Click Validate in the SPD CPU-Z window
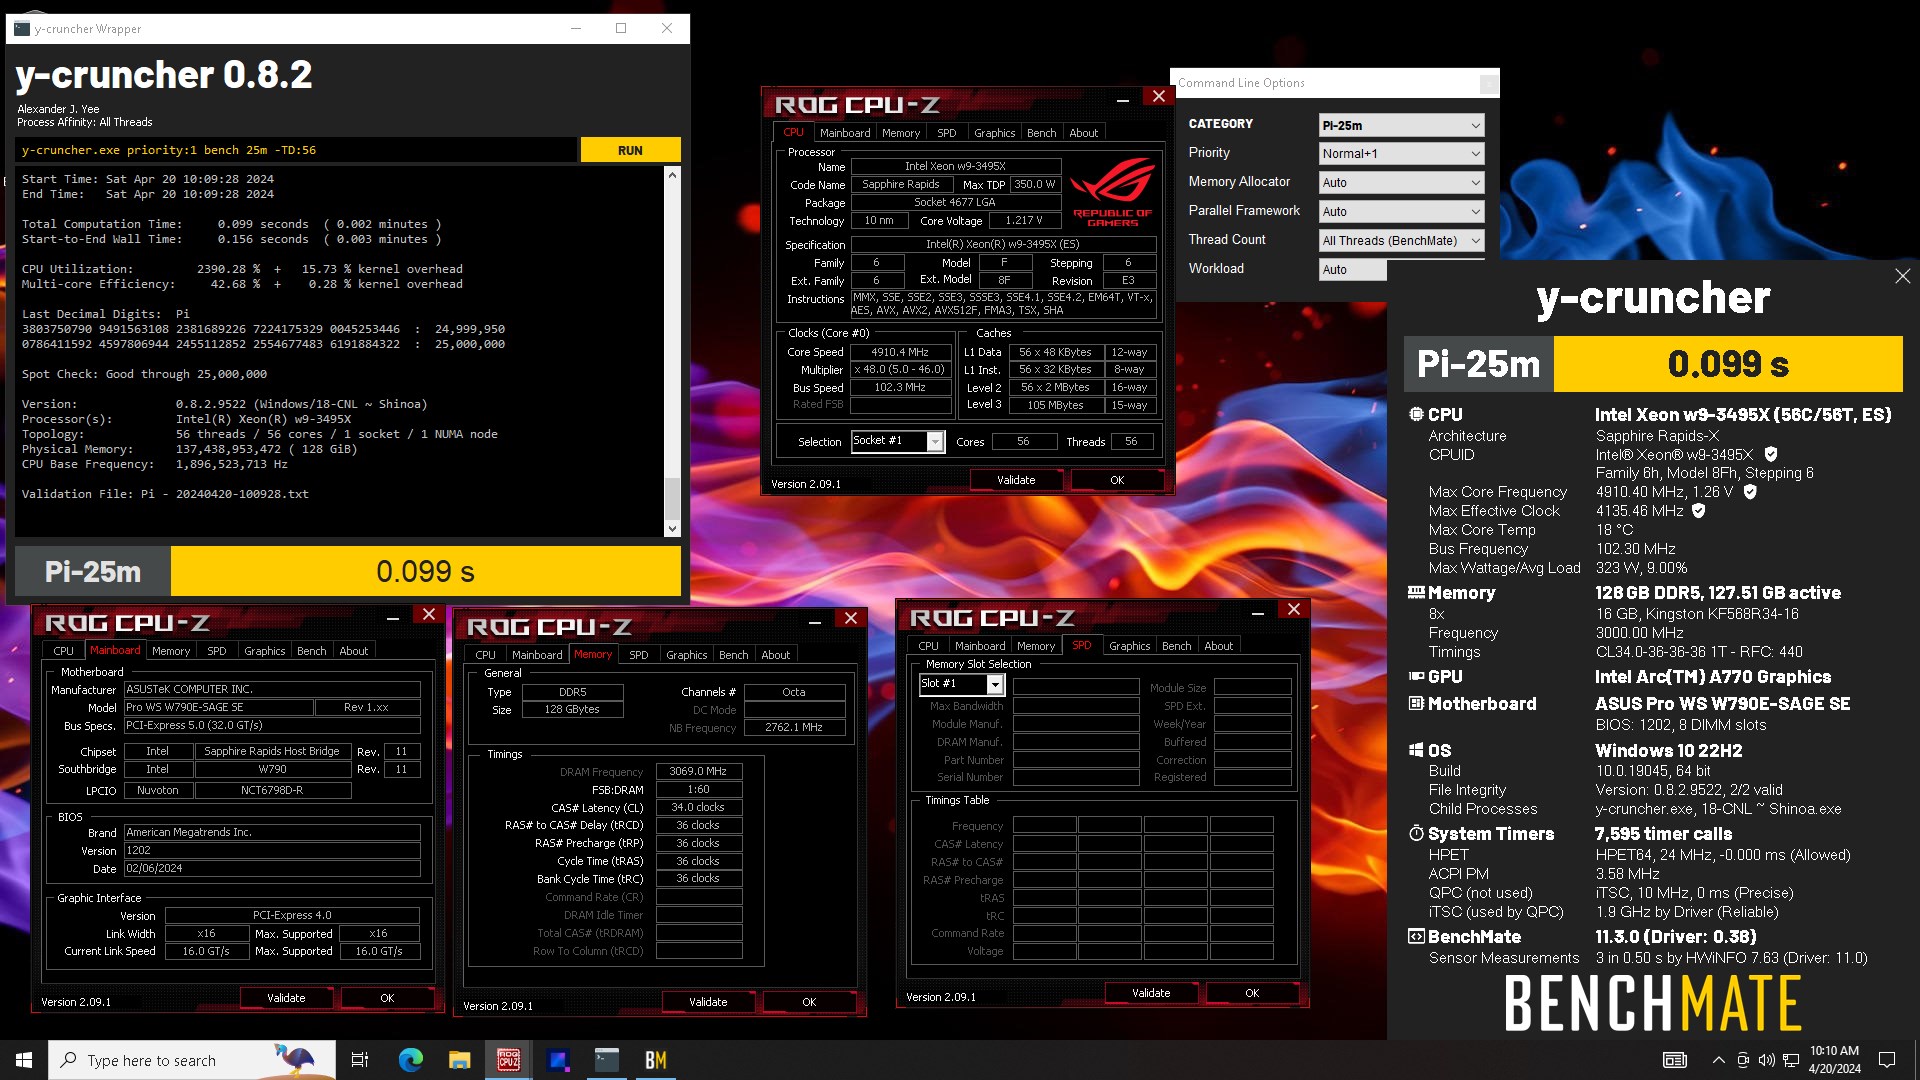Screen dimensions: 1920x1080 click(x=1151, y=993)
